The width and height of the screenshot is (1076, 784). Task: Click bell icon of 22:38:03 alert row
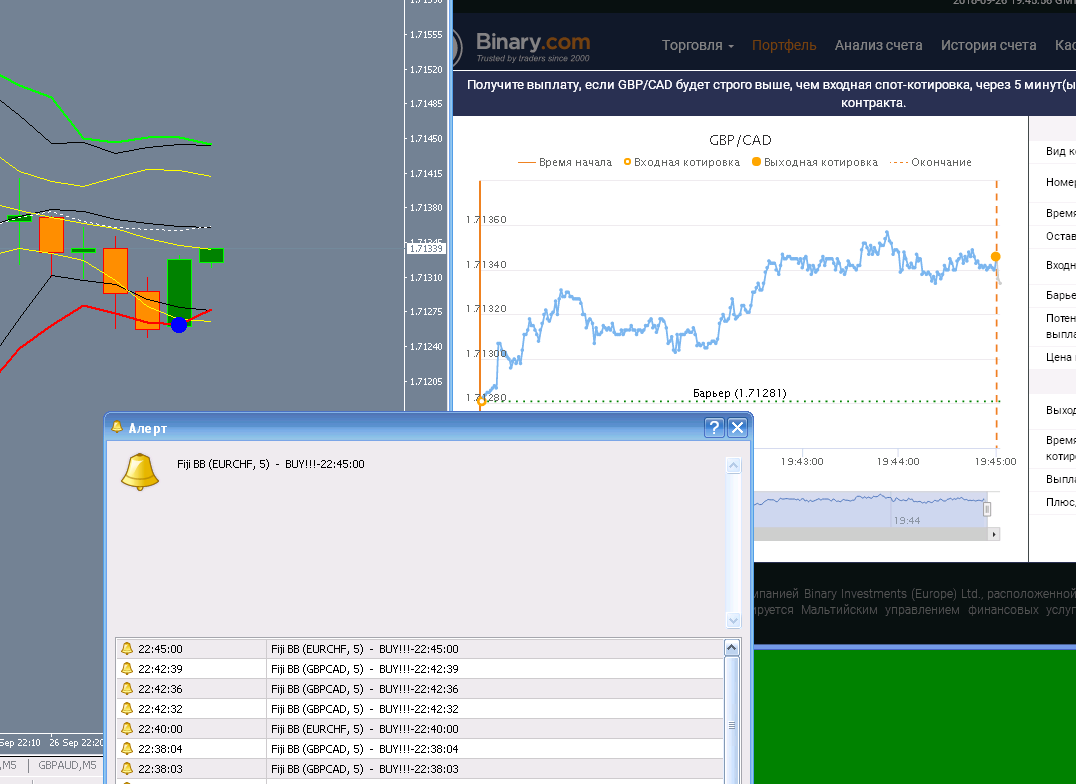(127, 768)
